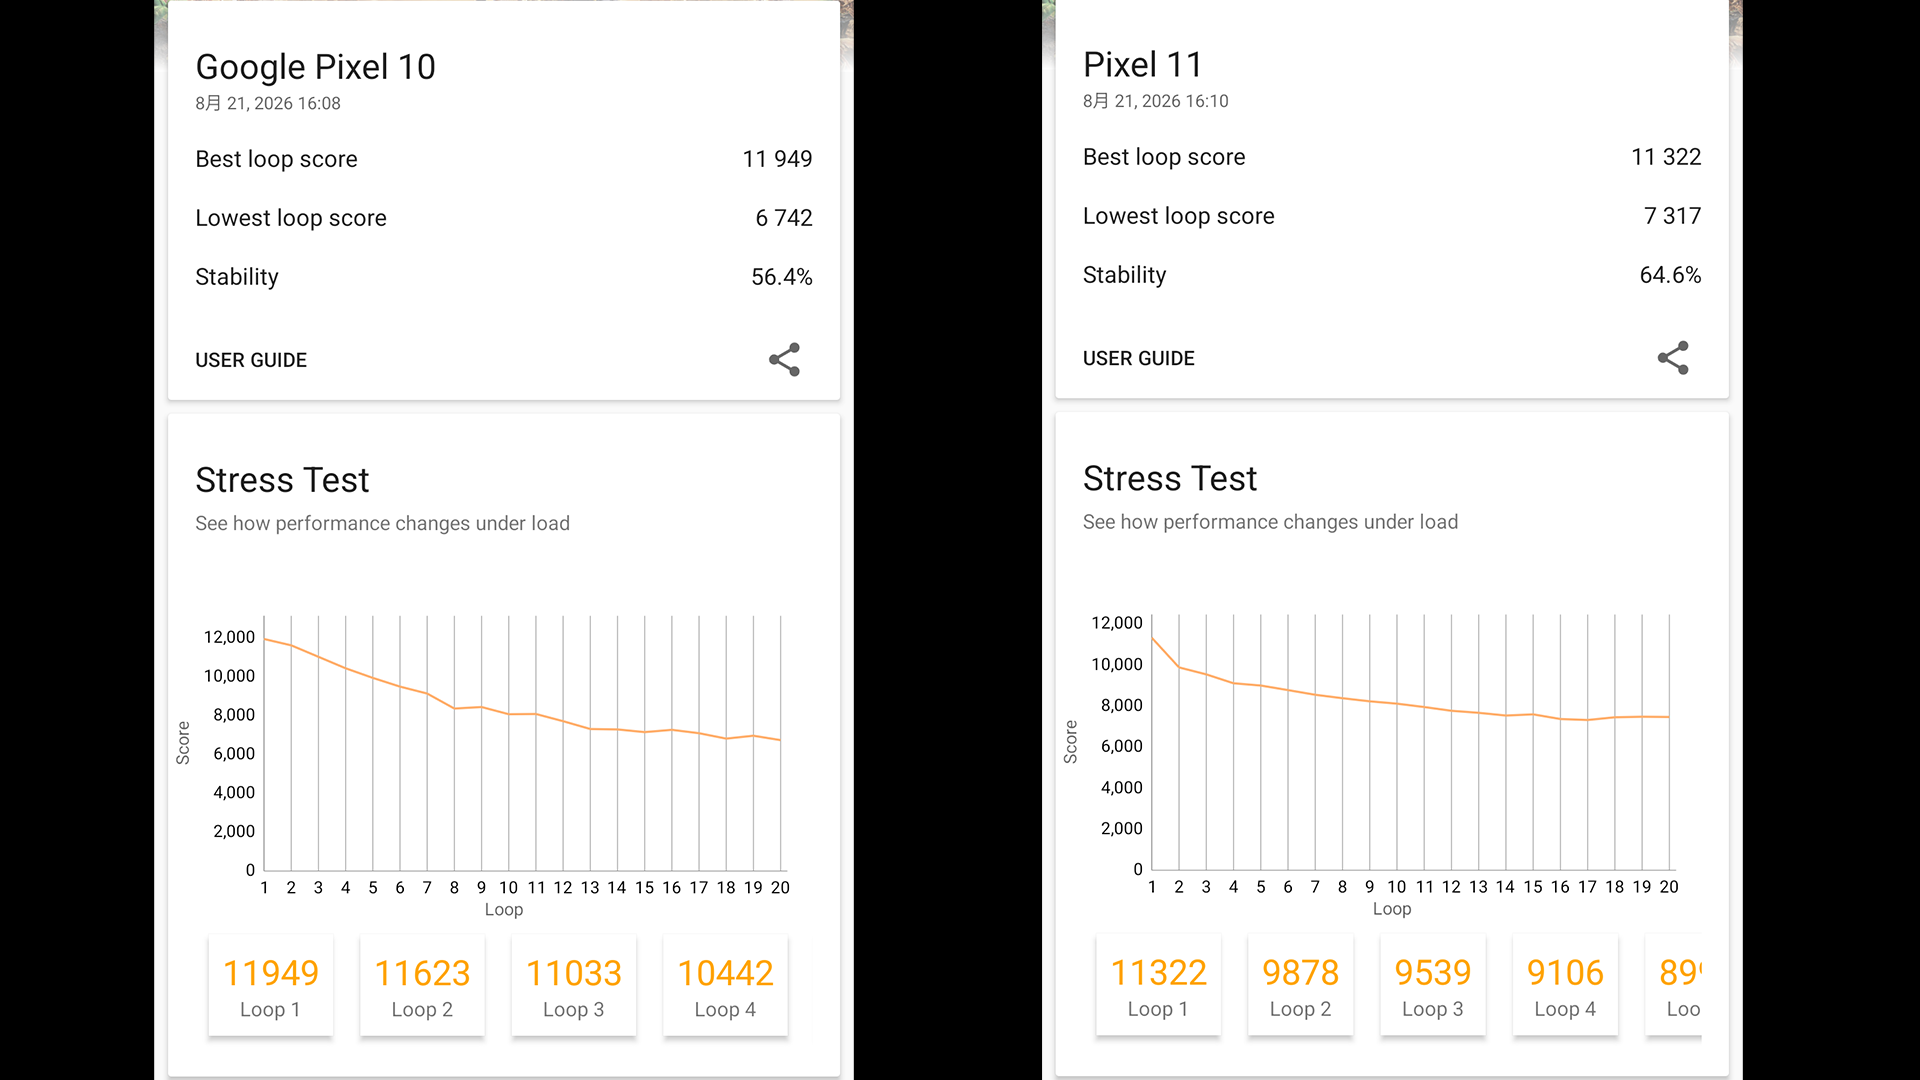Click Stability value 64.6%
1920x1080 pixels.
(x=1670, y=275)
